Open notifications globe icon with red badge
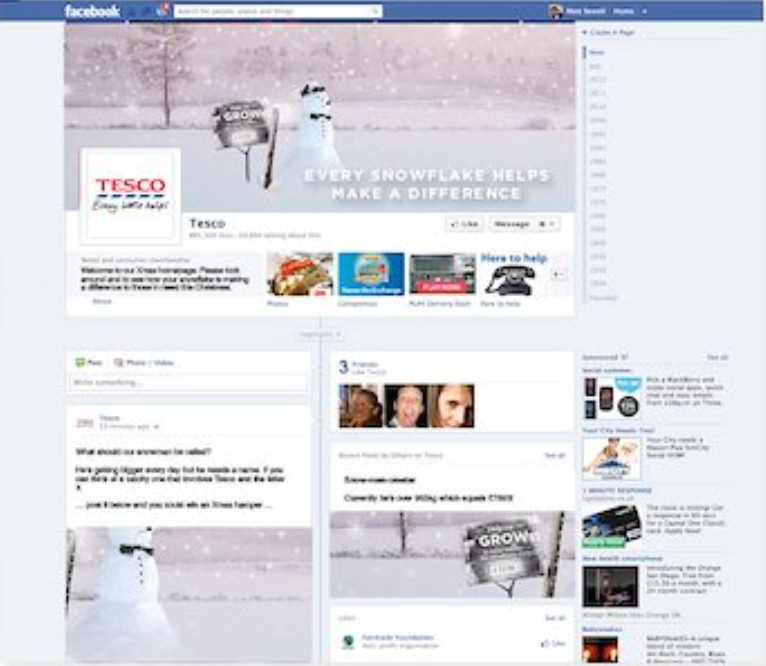The image size is (766, 666). (163, 10)
